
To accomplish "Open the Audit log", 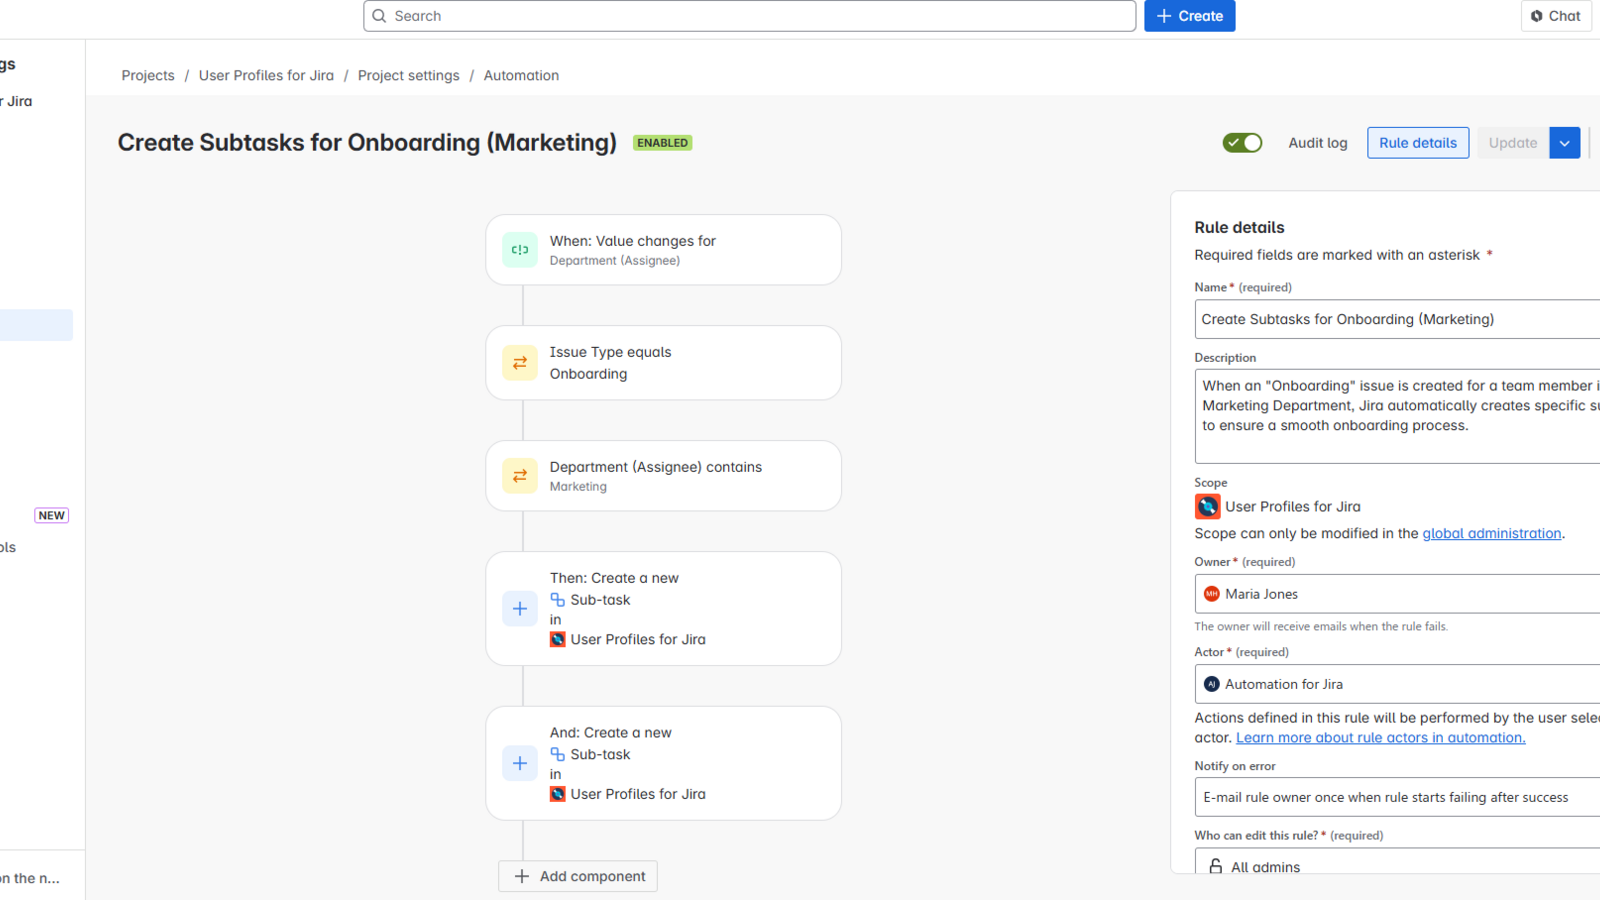I will click(1318, 143).
